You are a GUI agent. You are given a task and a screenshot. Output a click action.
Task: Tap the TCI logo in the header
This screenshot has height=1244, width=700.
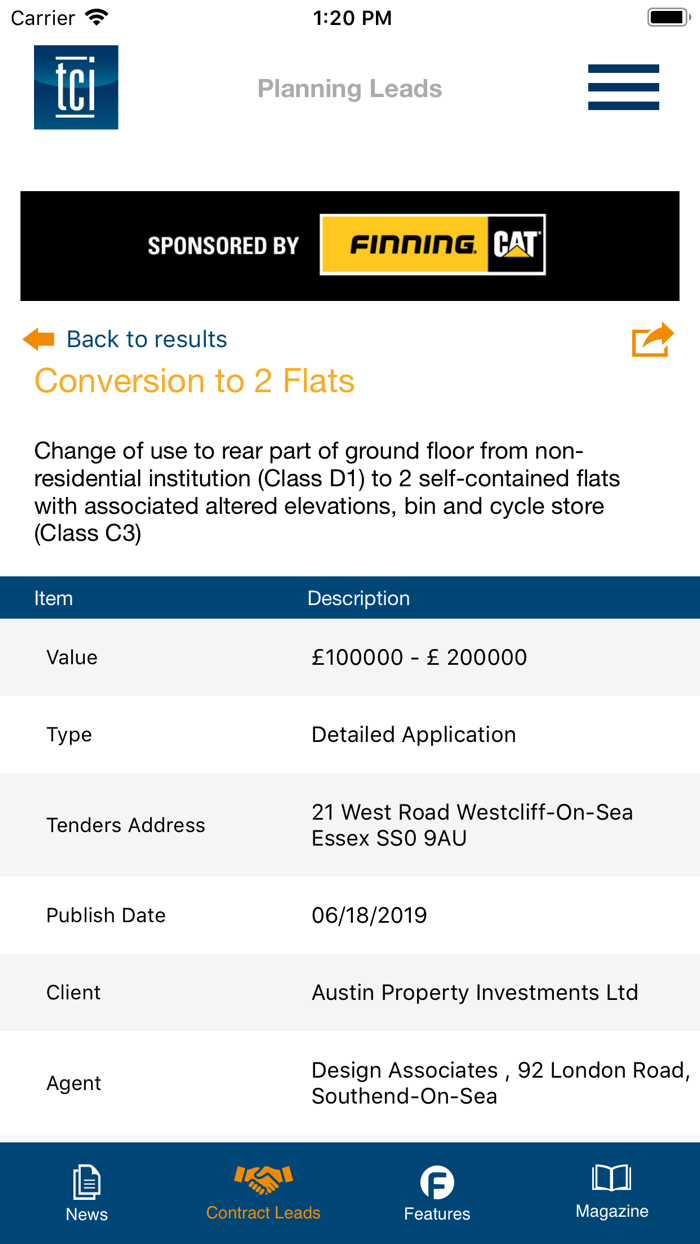click(x=76, y=87)
